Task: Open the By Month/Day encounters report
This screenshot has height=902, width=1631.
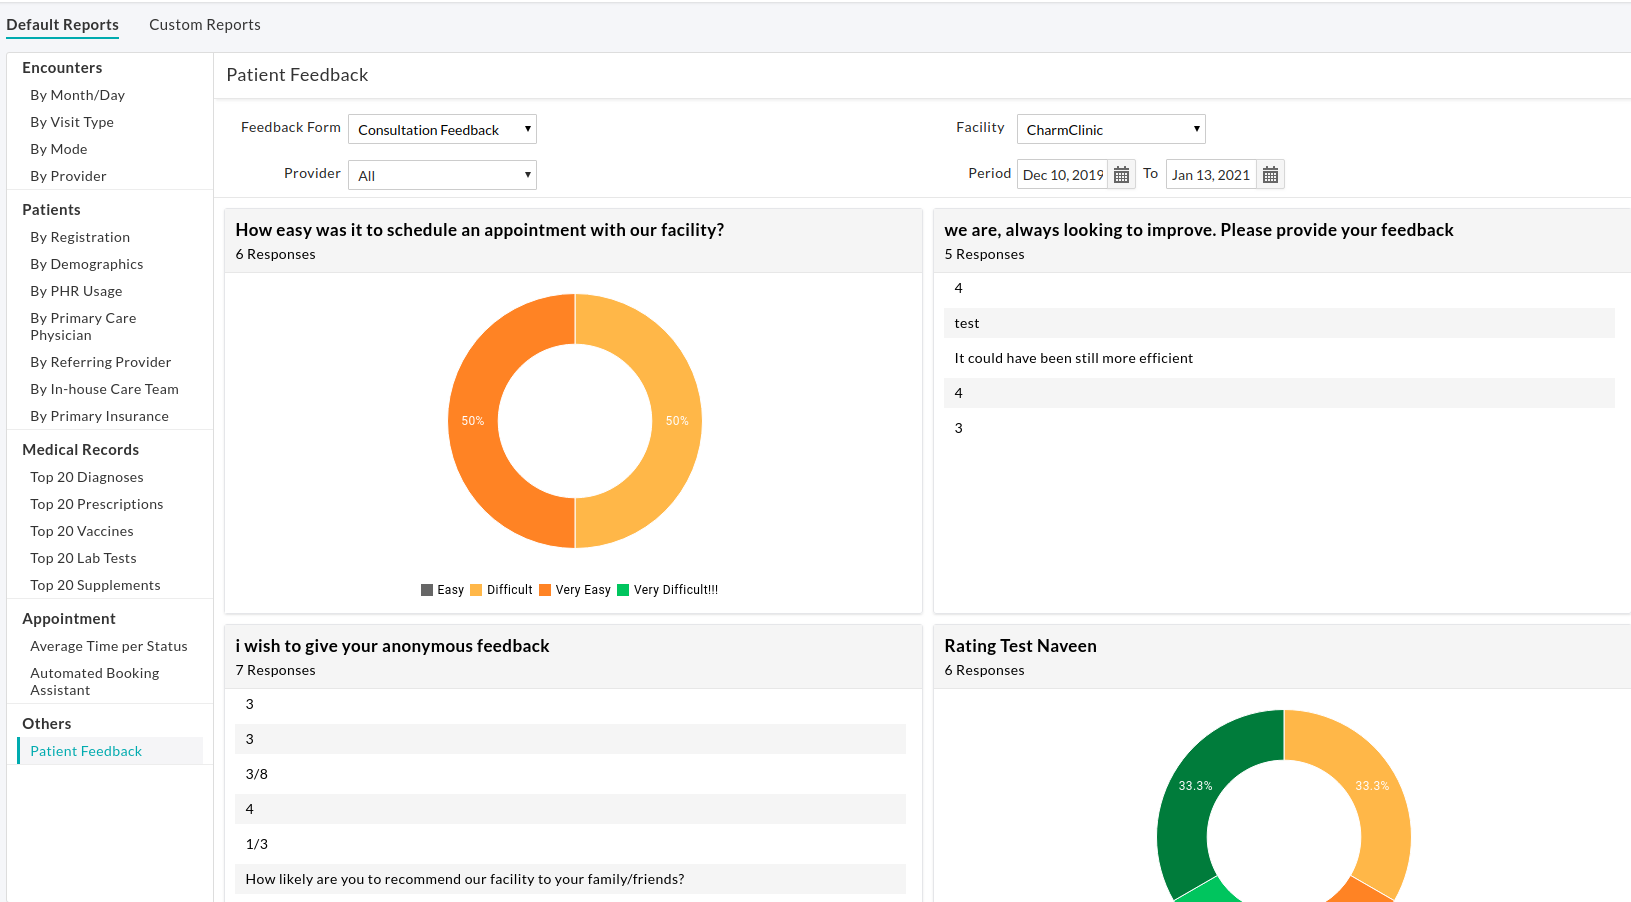Action: [x=77, y=94]
